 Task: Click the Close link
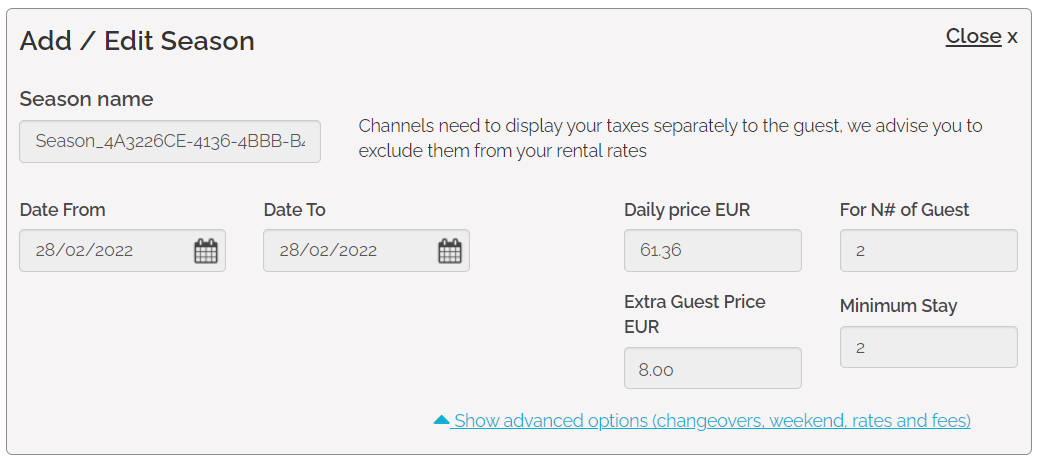pos(973,36)
